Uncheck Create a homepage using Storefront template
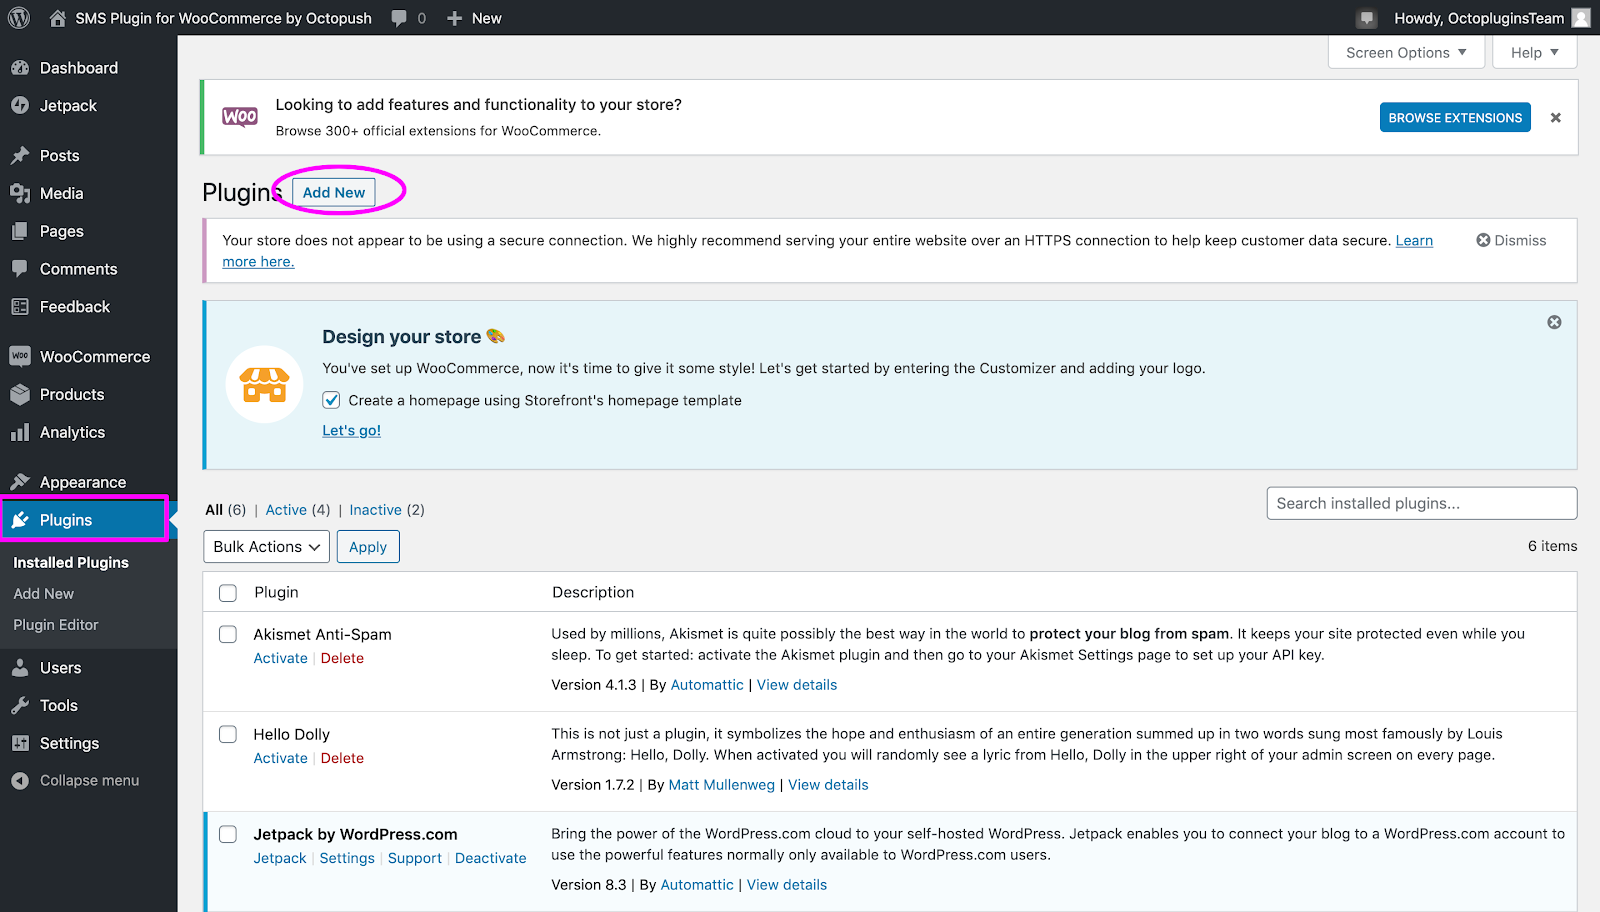The image size is (1600, 912). pyautogui.click(x=331, y=400)
